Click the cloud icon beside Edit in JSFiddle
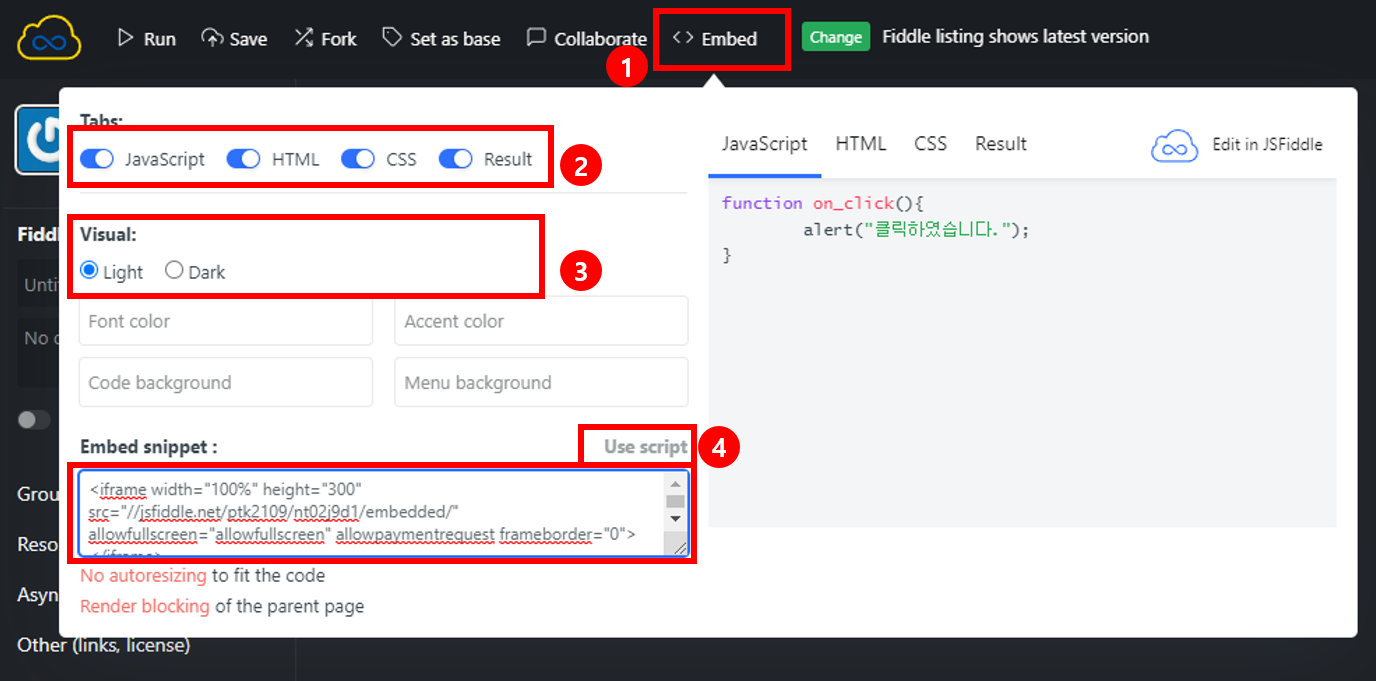The height and width of the screenshot is (681, 1376). (x=1175, y=146)
